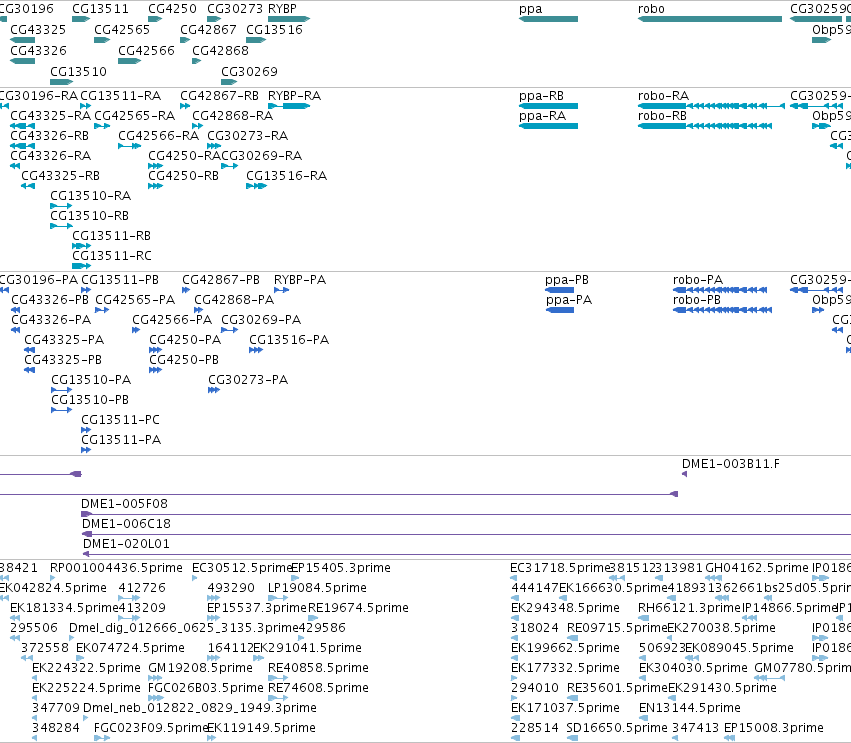
Task: Click the RP001004436.5prime EST label
Action: click(116, 568)
